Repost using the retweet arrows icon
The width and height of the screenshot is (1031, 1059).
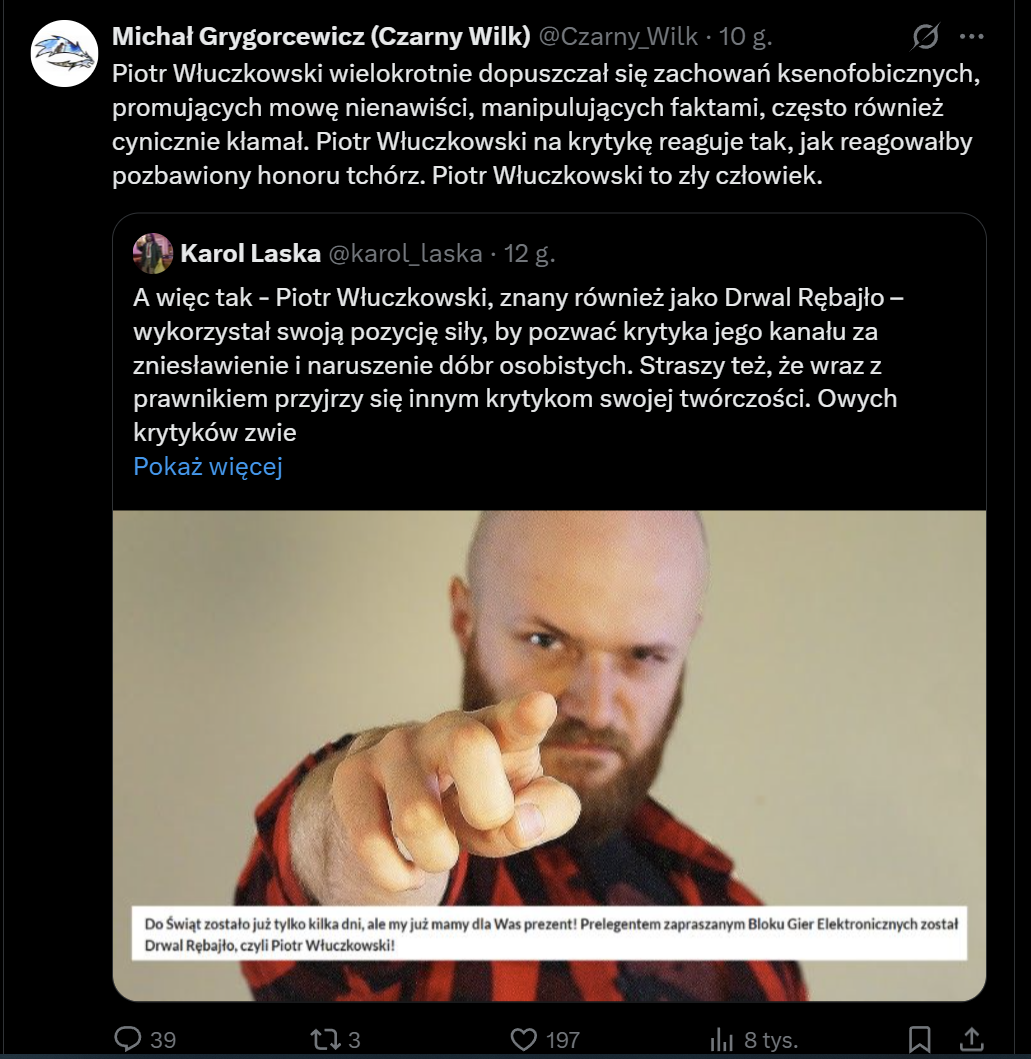[325, 1039]
